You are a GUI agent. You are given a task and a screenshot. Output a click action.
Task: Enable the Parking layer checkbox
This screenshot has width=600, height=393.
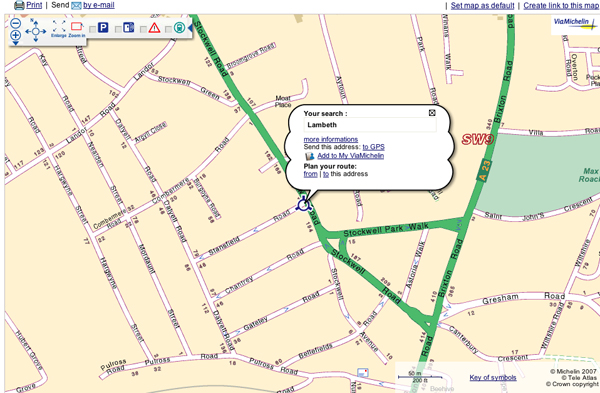(x=92, y=29)
